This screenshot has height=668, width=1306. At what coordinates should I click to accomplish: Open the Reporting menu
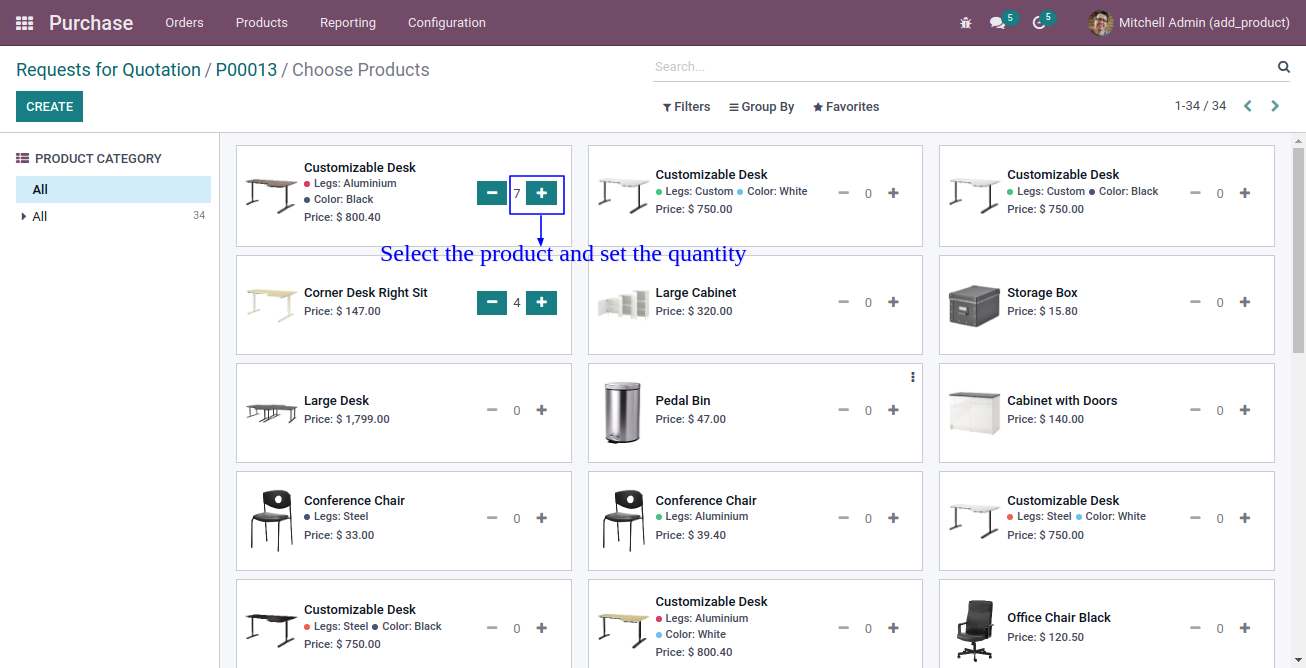[348, 23]
